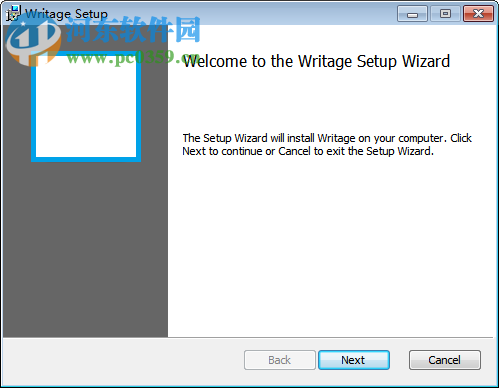
Task: Click the disabled Back button
Action: tap(280, 360)
